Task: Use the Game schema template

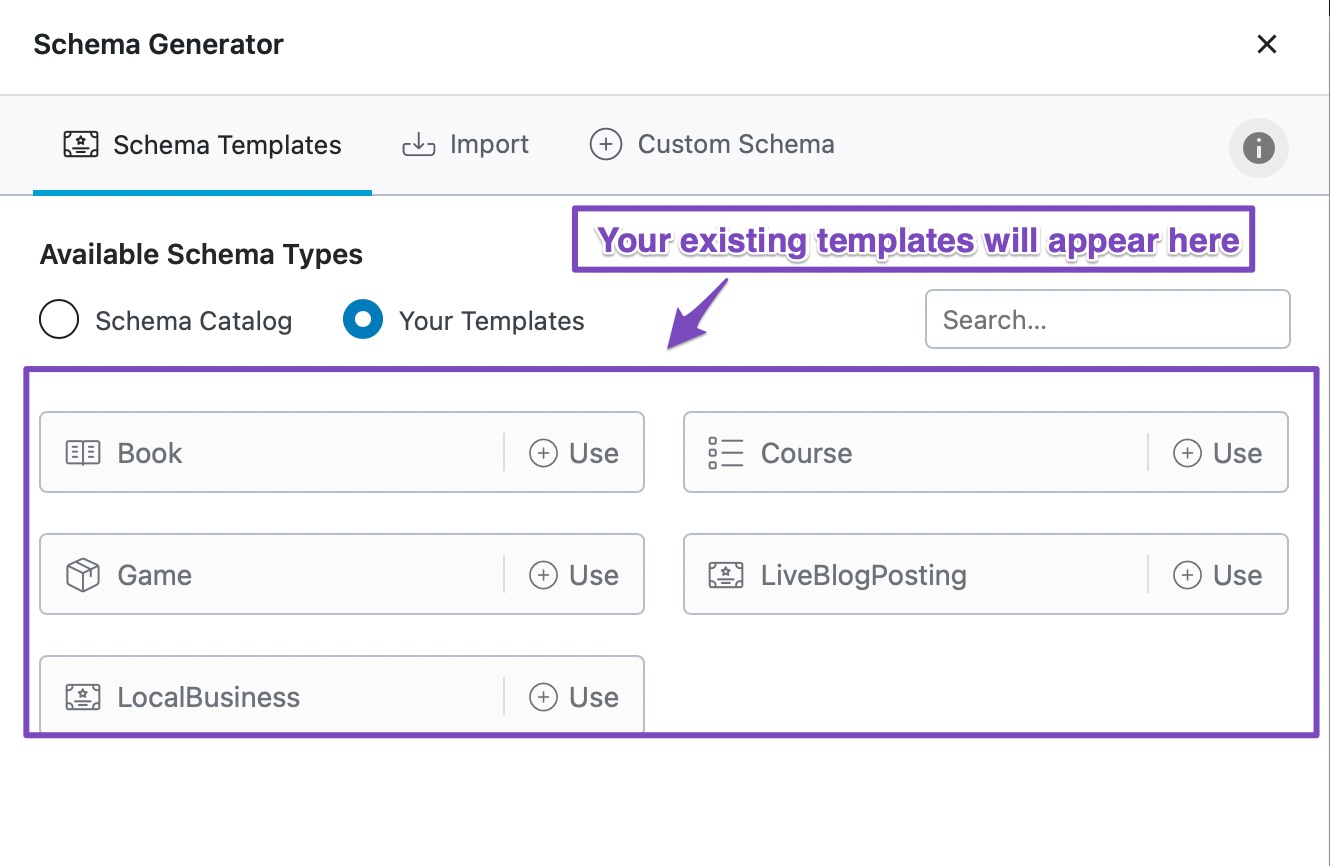Action: tap(574, 575)
